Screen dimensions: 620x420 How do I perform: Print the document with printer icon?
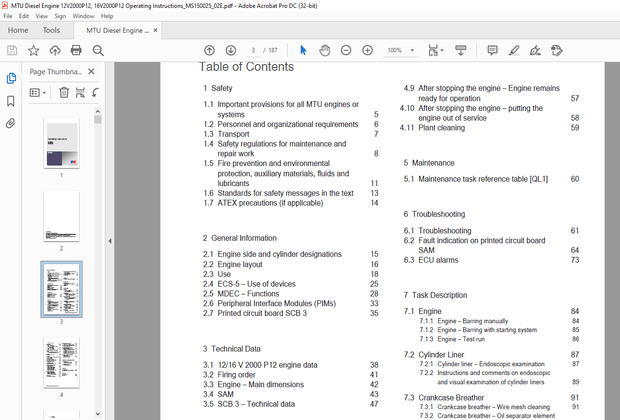point(76,50)
